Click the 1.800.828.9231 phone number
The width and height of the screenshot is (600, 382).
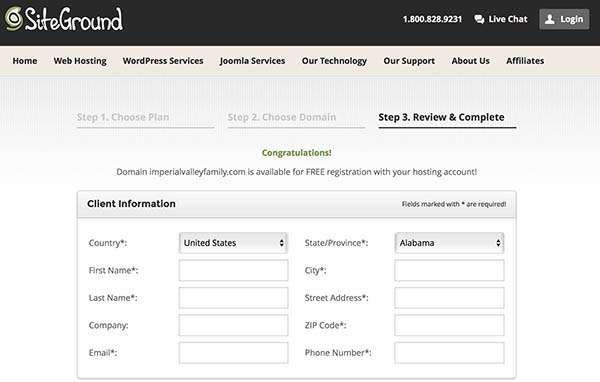[x=432, y=19]
